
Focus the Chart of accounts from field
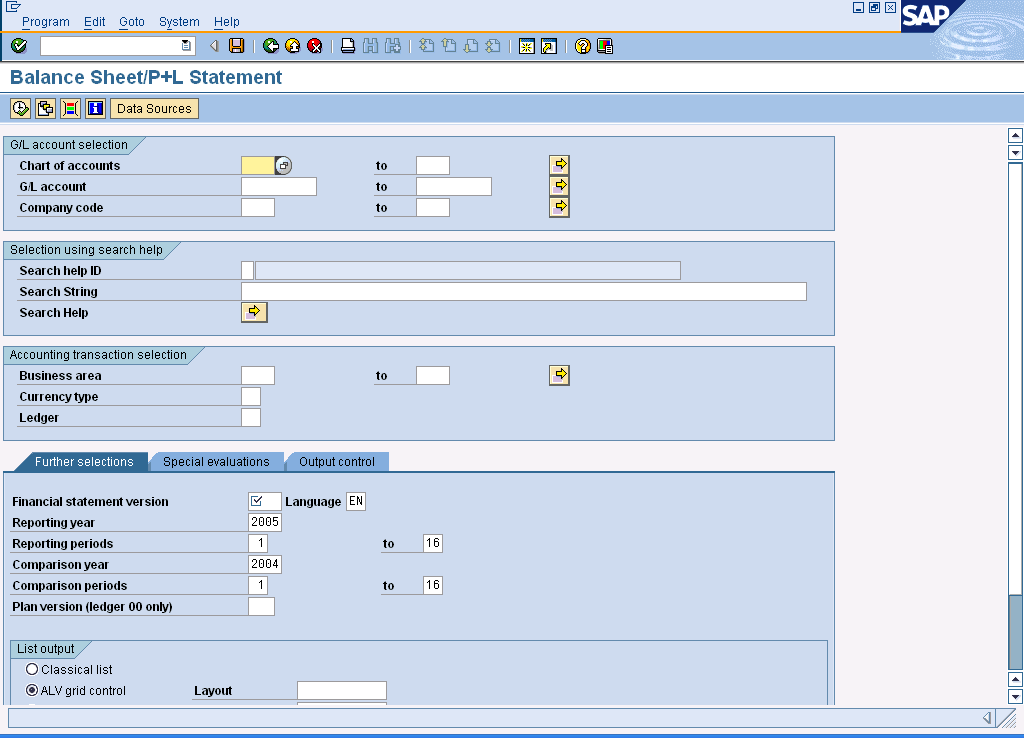(x=258, y=166)
